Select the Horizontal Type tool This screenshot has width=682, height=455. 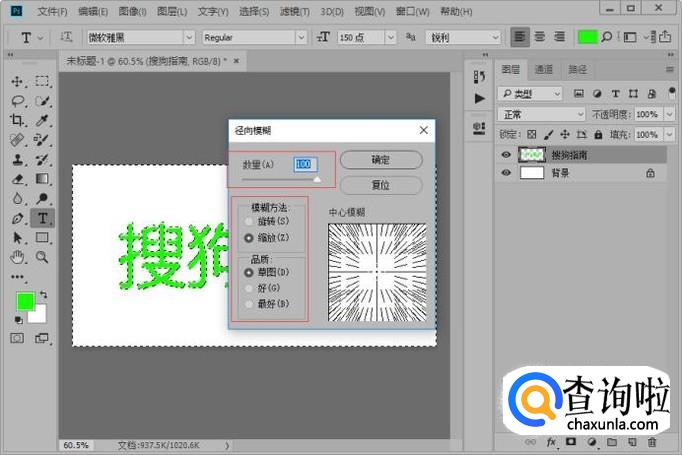[x=43, y=218]
